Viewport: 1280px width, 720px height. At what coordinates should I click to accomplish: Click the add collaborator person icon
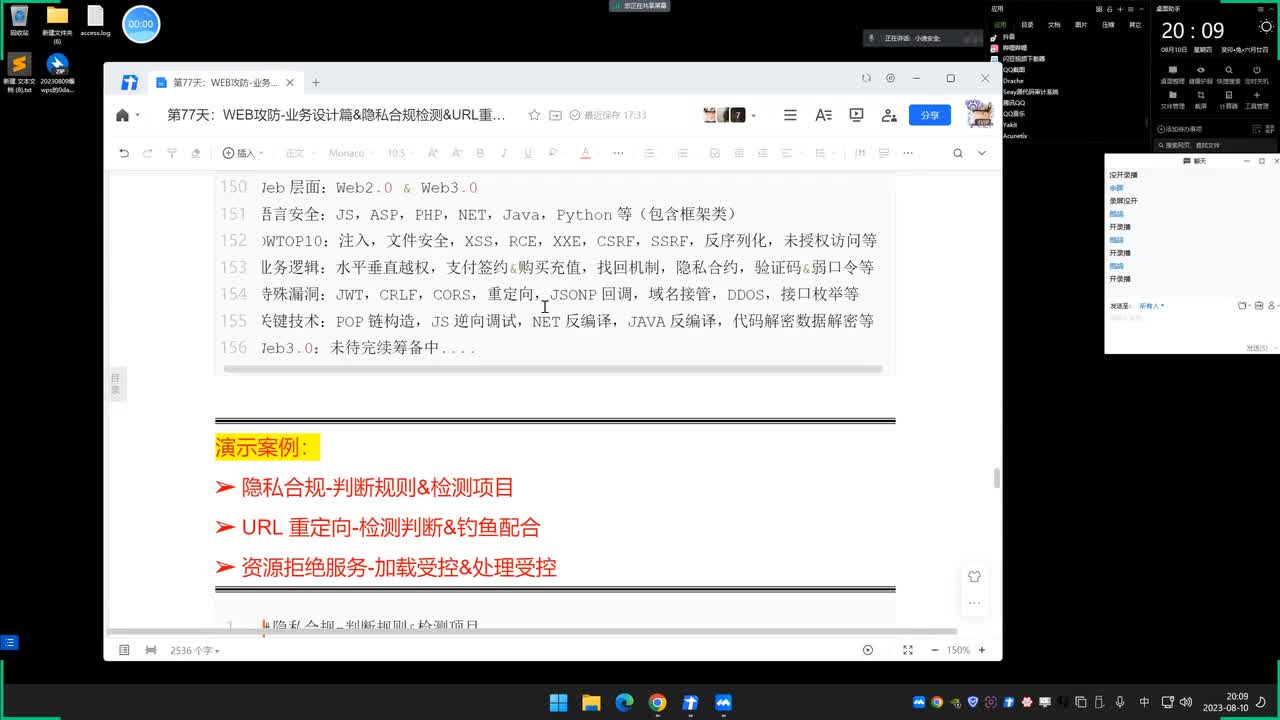click(x=889, y=115)
